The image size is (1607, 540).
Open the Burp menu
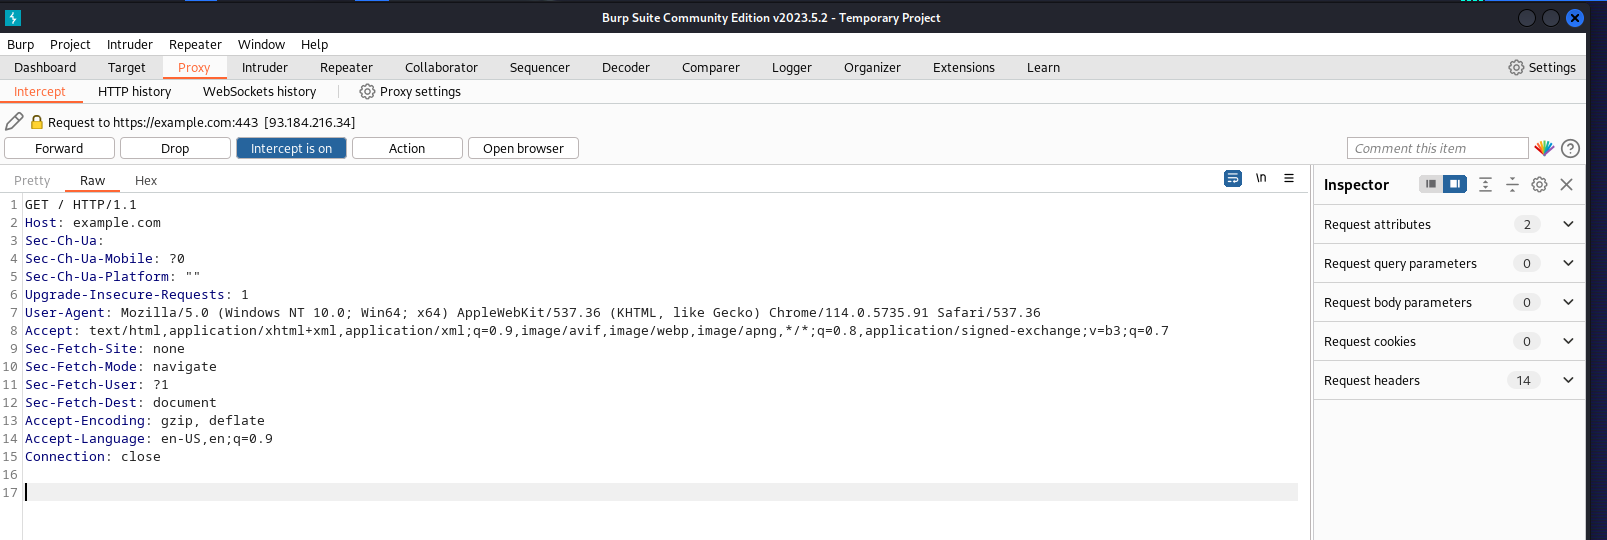[20, 44]
